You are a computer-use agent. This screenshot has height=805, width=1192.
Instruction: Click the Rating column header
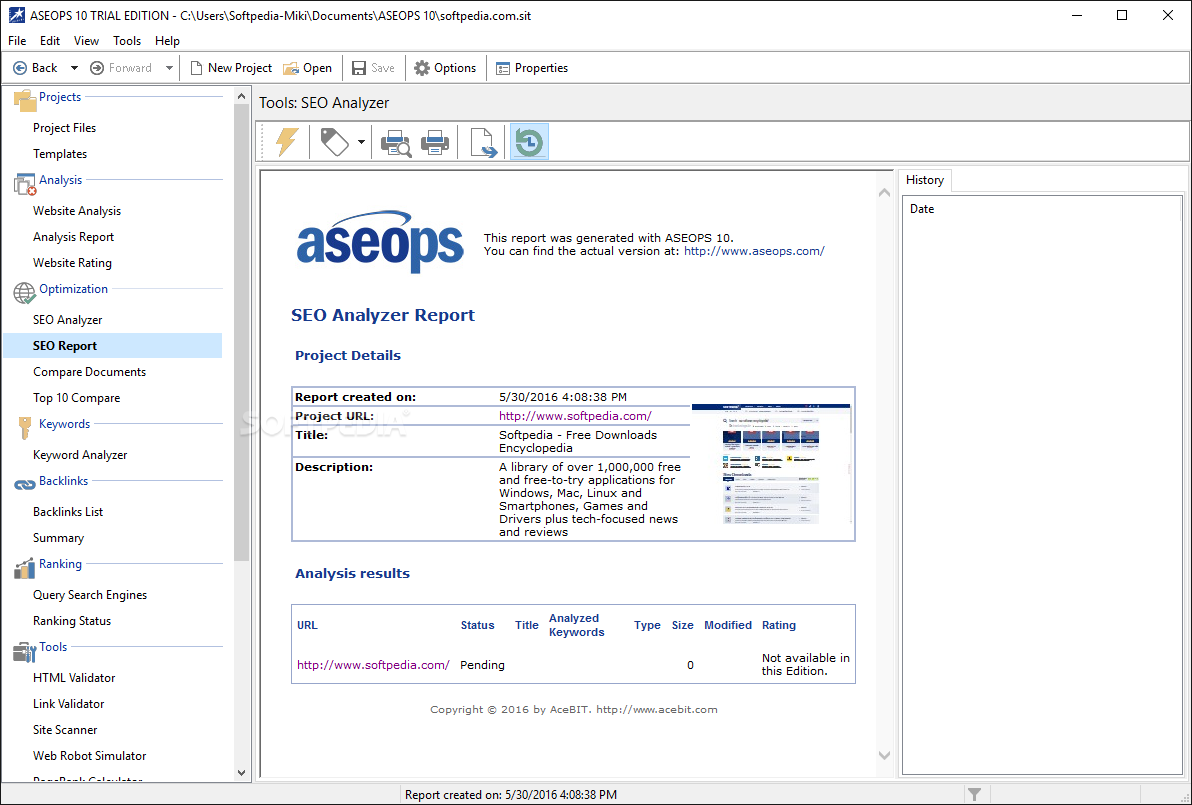tap(779, 625)
